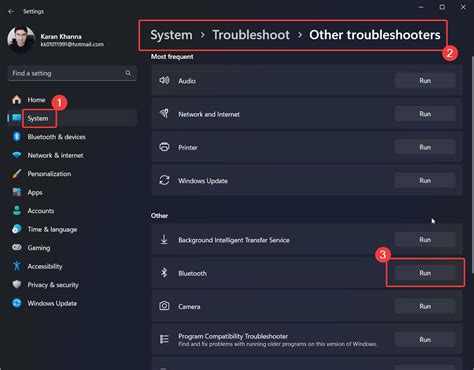This screenshot has height=370, width=474.
Task: Run the Camera troubleshooter
Action: point(425,306)
